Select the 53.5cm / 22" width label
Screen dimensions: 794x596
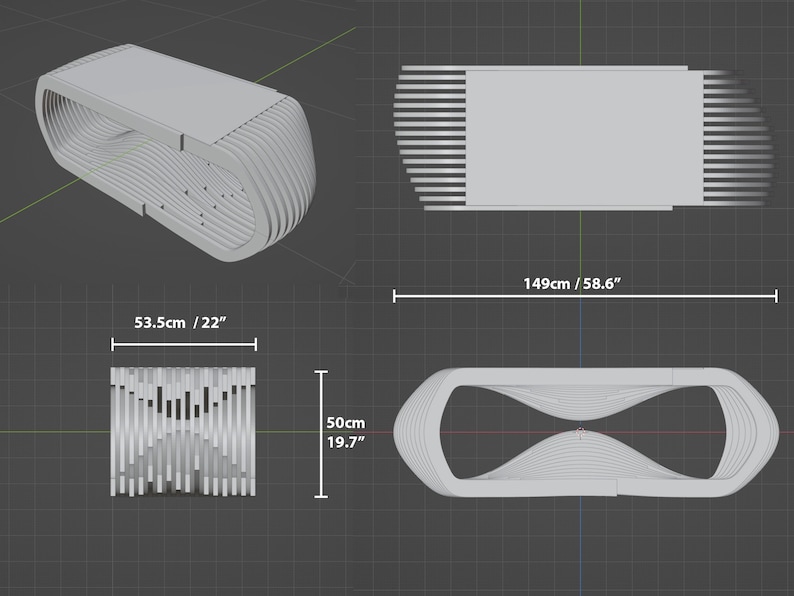pyautogui.click(x=180, y=323)
